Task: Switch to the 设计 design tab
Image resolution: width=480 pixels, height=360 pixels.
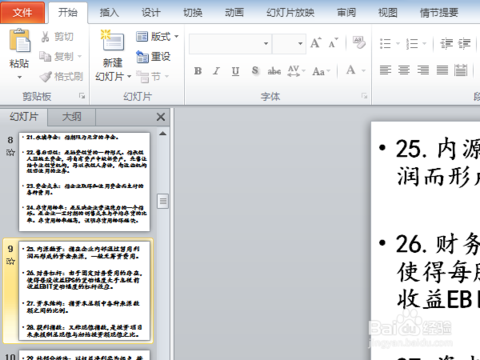Action: (151, 13)
